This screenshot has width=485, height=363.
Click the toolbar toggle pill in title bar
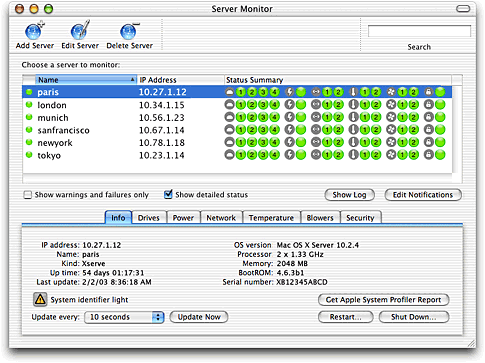click(x=463, y=9)
